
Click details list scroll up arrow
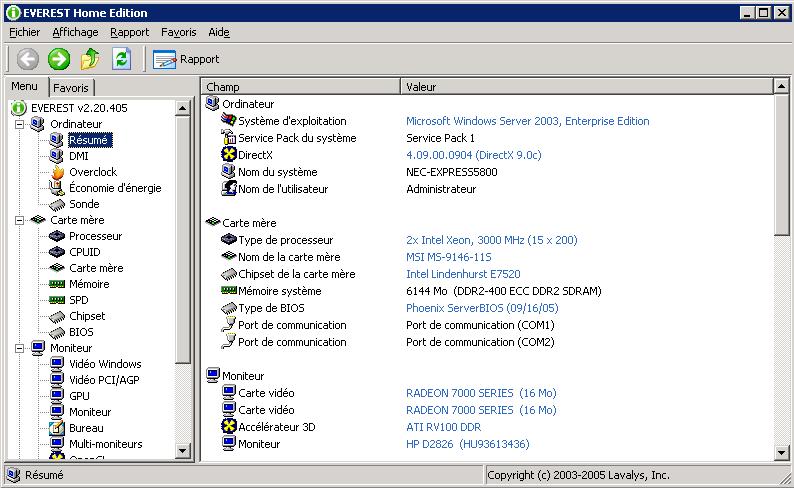click(781, 87)
